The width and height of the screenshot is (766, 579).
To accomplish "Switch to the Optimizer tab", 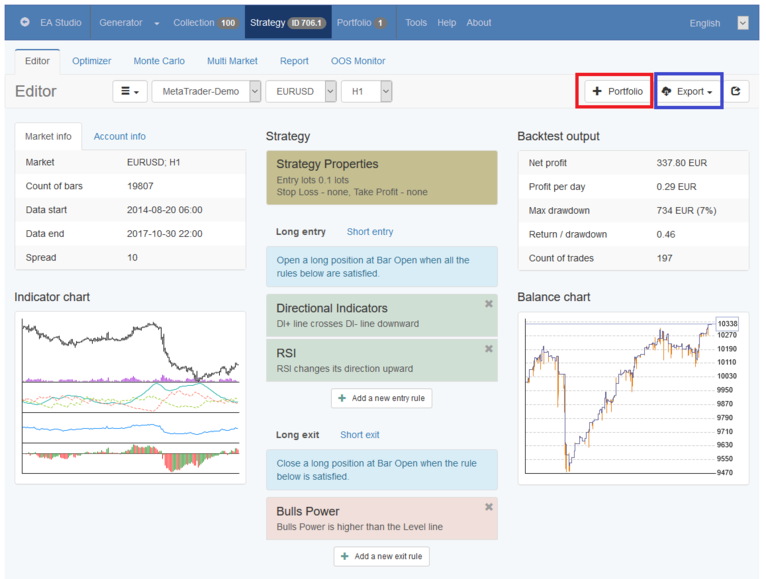I will point(91,61).
